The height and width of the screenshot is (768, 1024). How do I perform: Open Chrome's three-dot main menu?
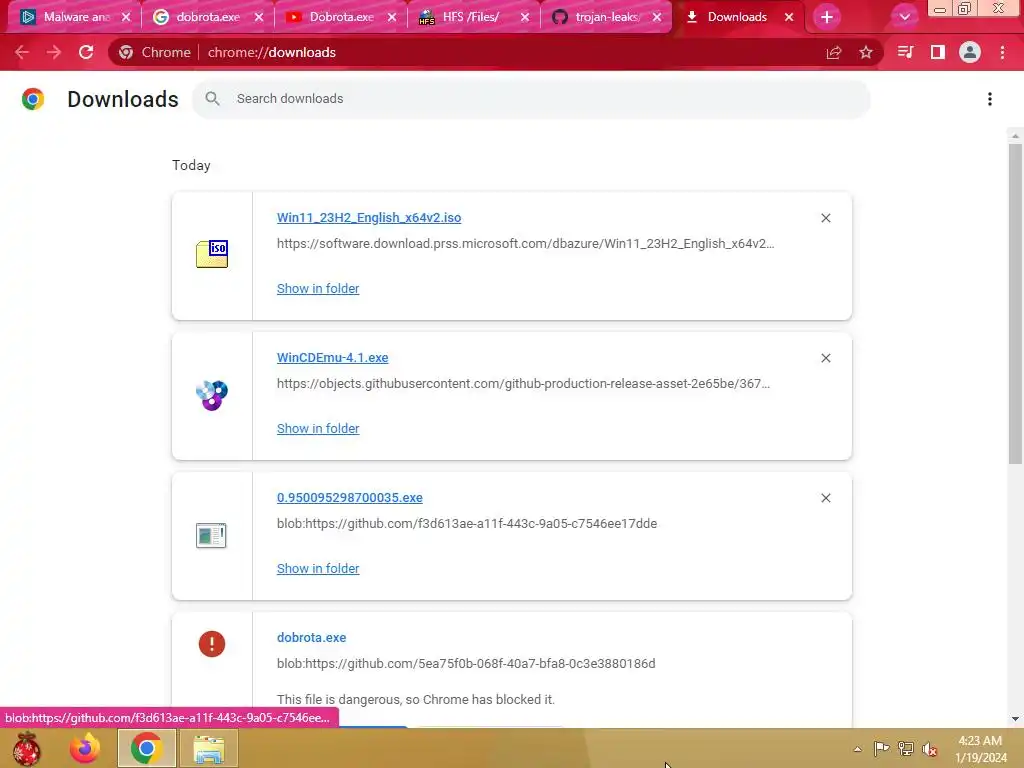click(1002, 52)
